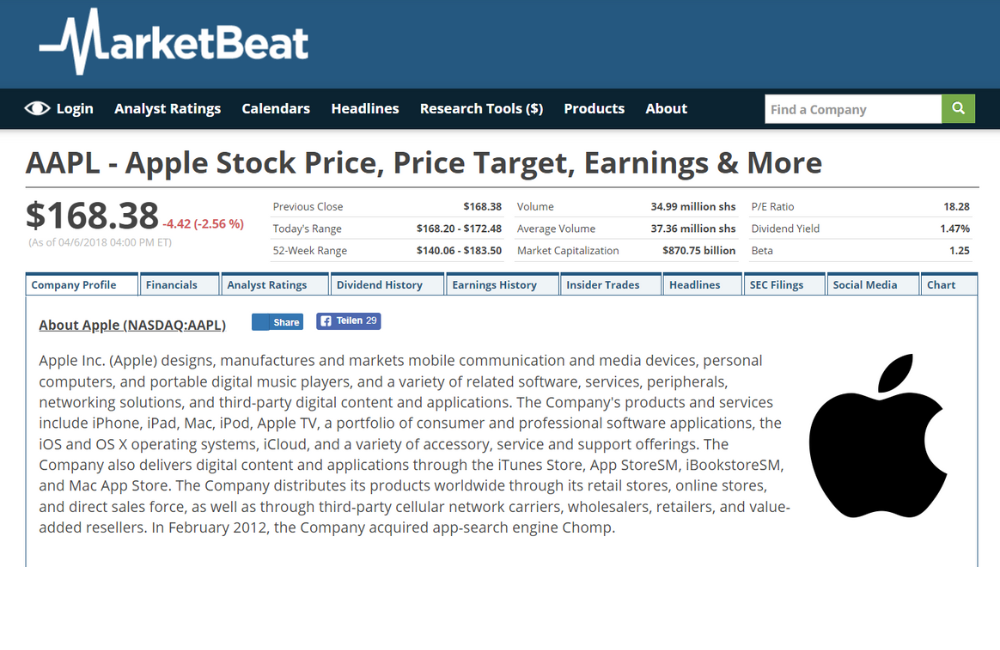Click the Facebook Teilen share button
Viewport: 1000px width, 650px height.
pos(349,321)
